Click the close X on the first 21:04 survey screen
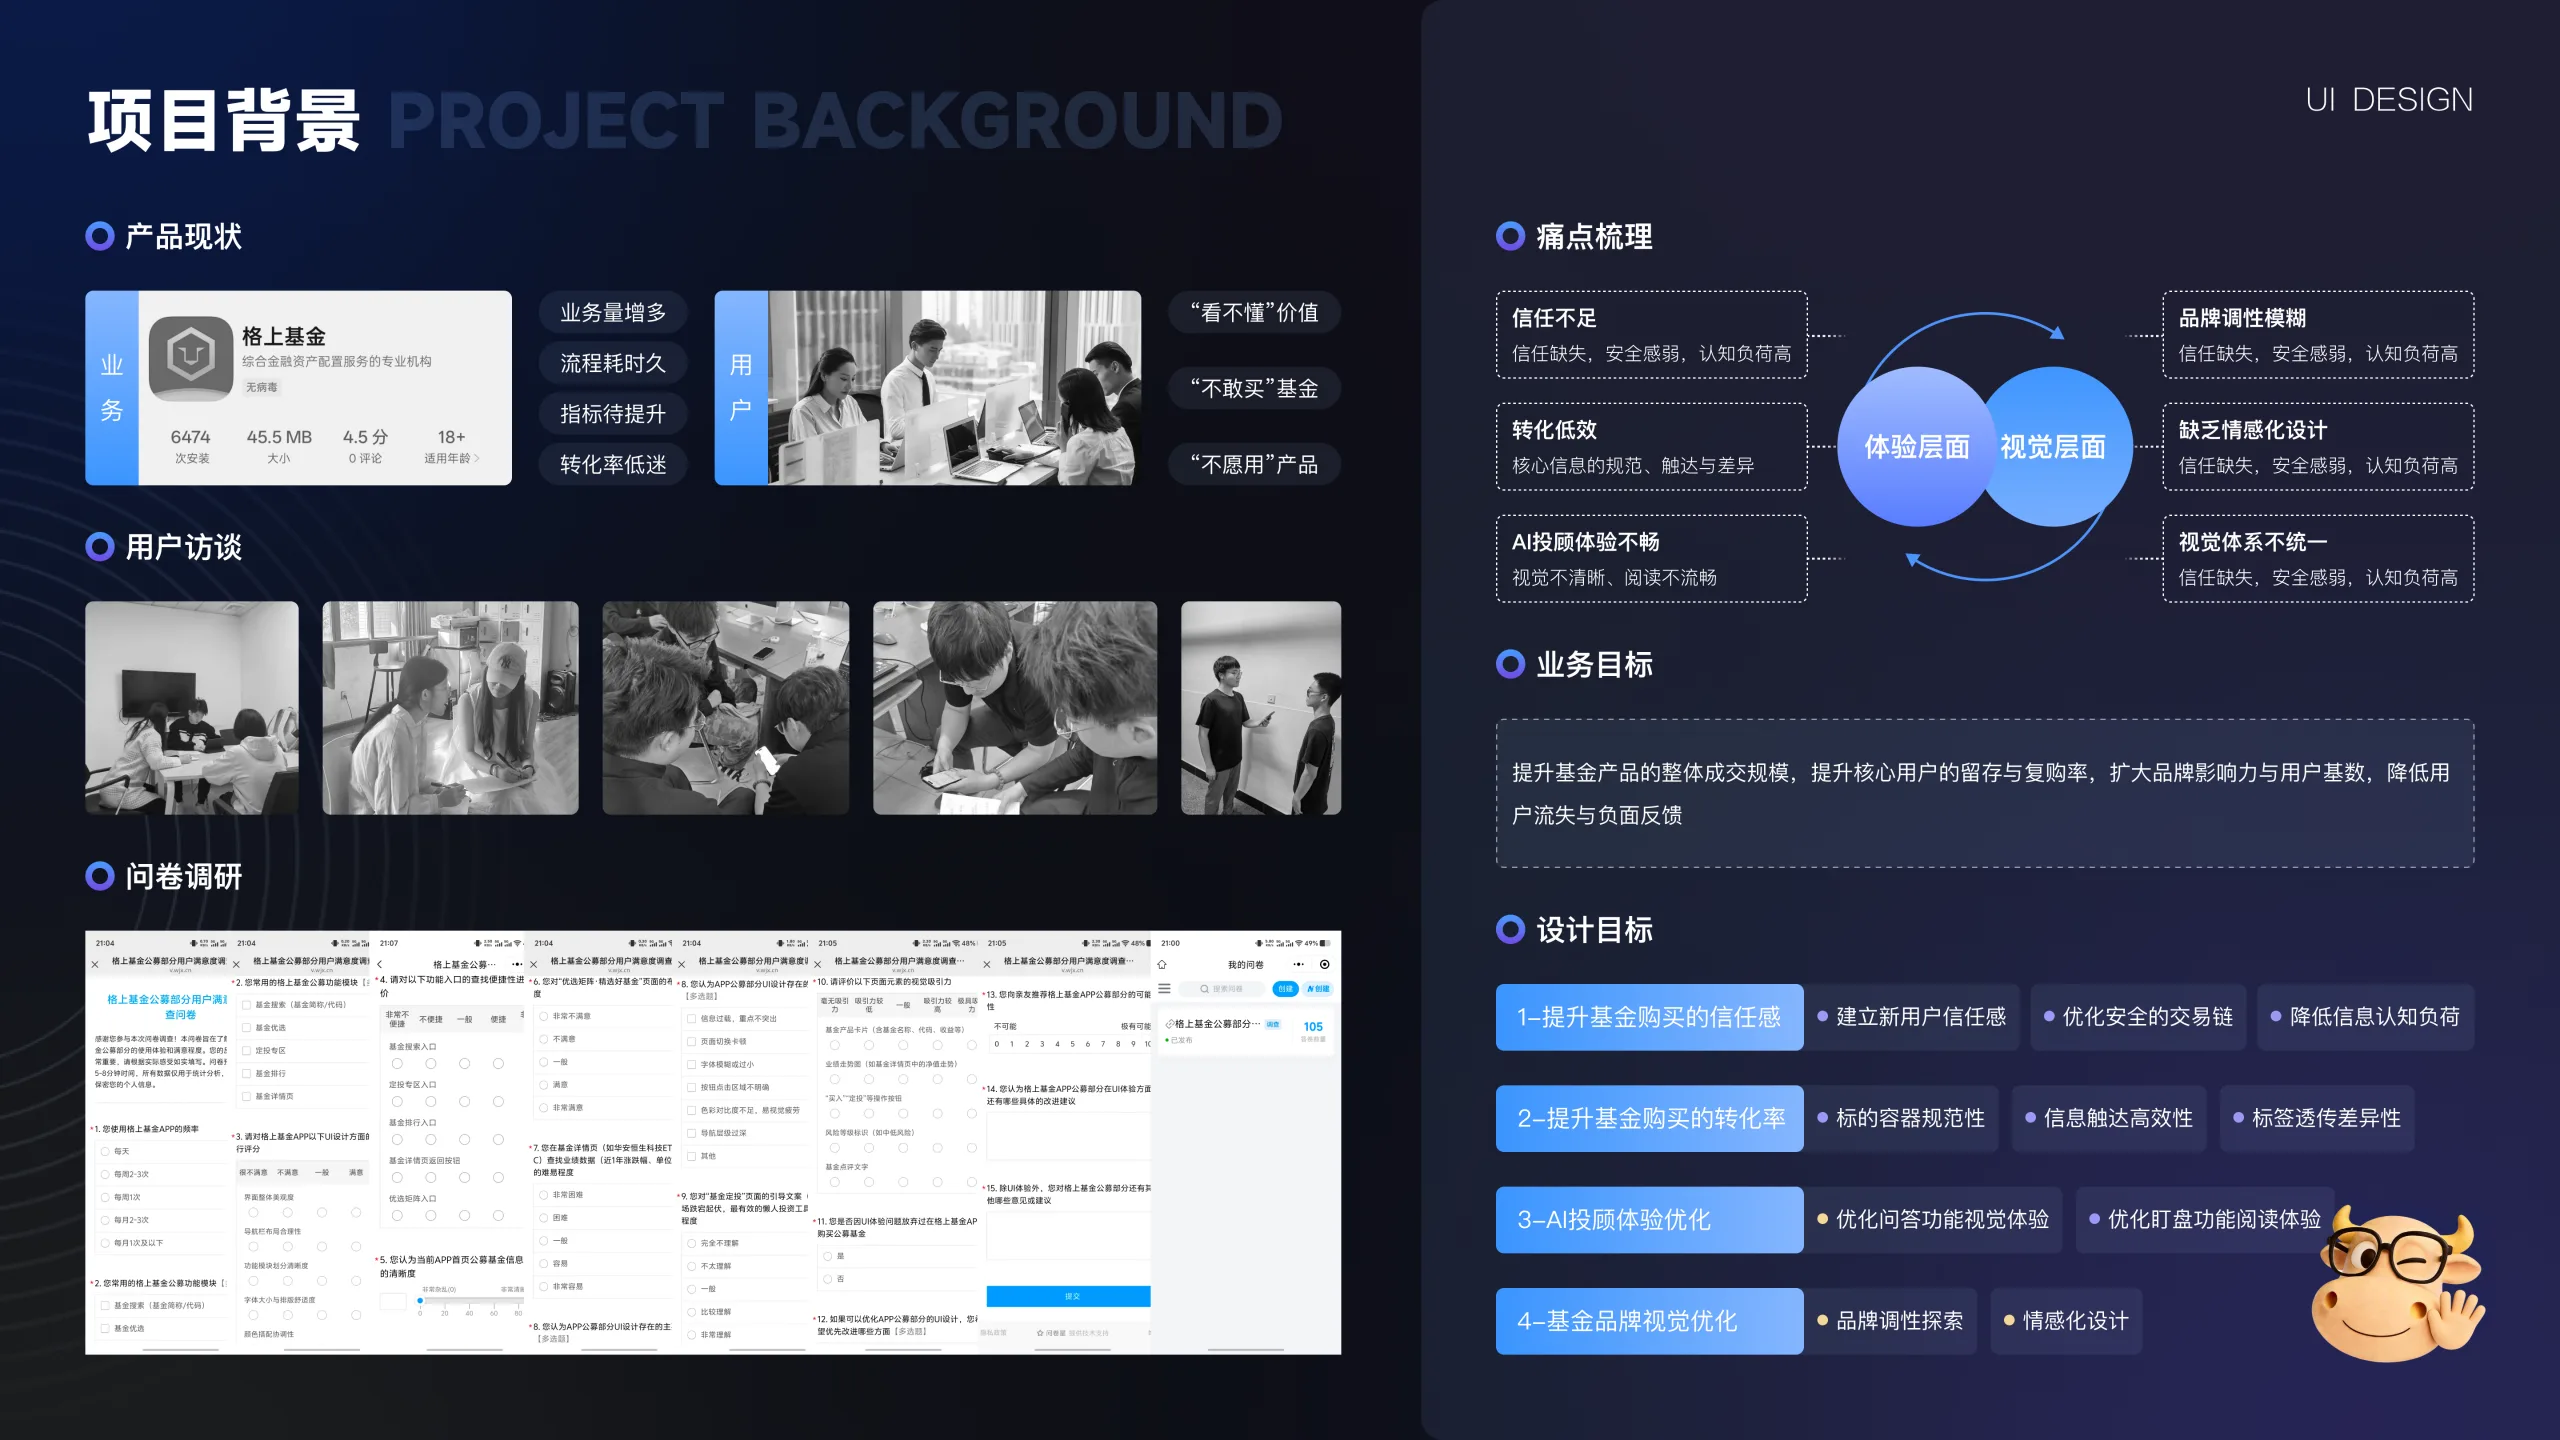The width and height of the screenshot is (2560, 1440). point(95,965)
